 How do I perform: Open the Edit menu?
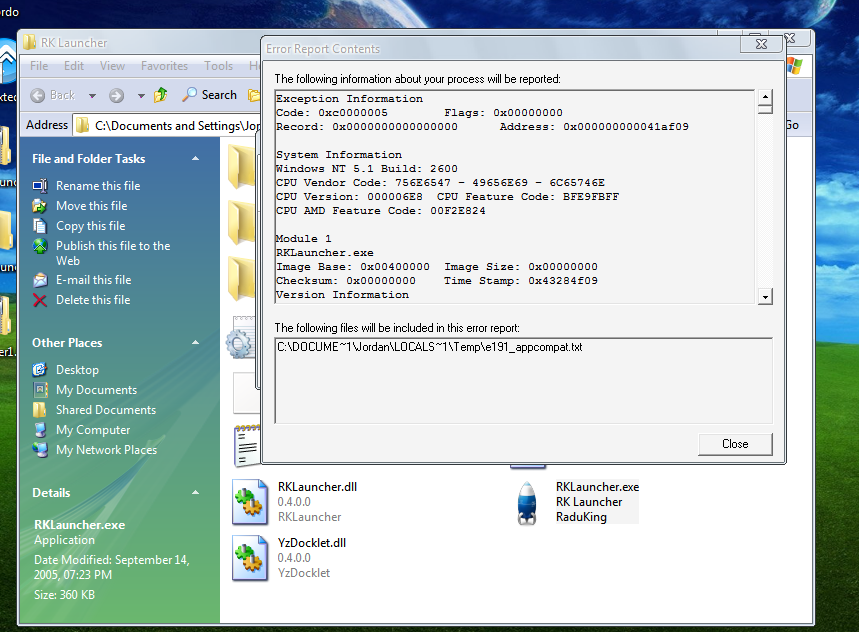point(73,66)
